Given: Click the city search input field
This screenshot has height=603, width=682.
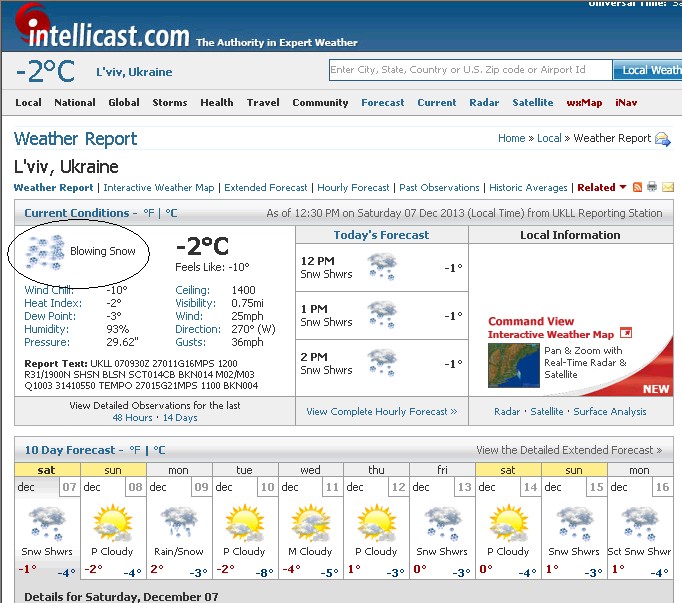Looking at the screenshot, I should click(x=470, y=70).
